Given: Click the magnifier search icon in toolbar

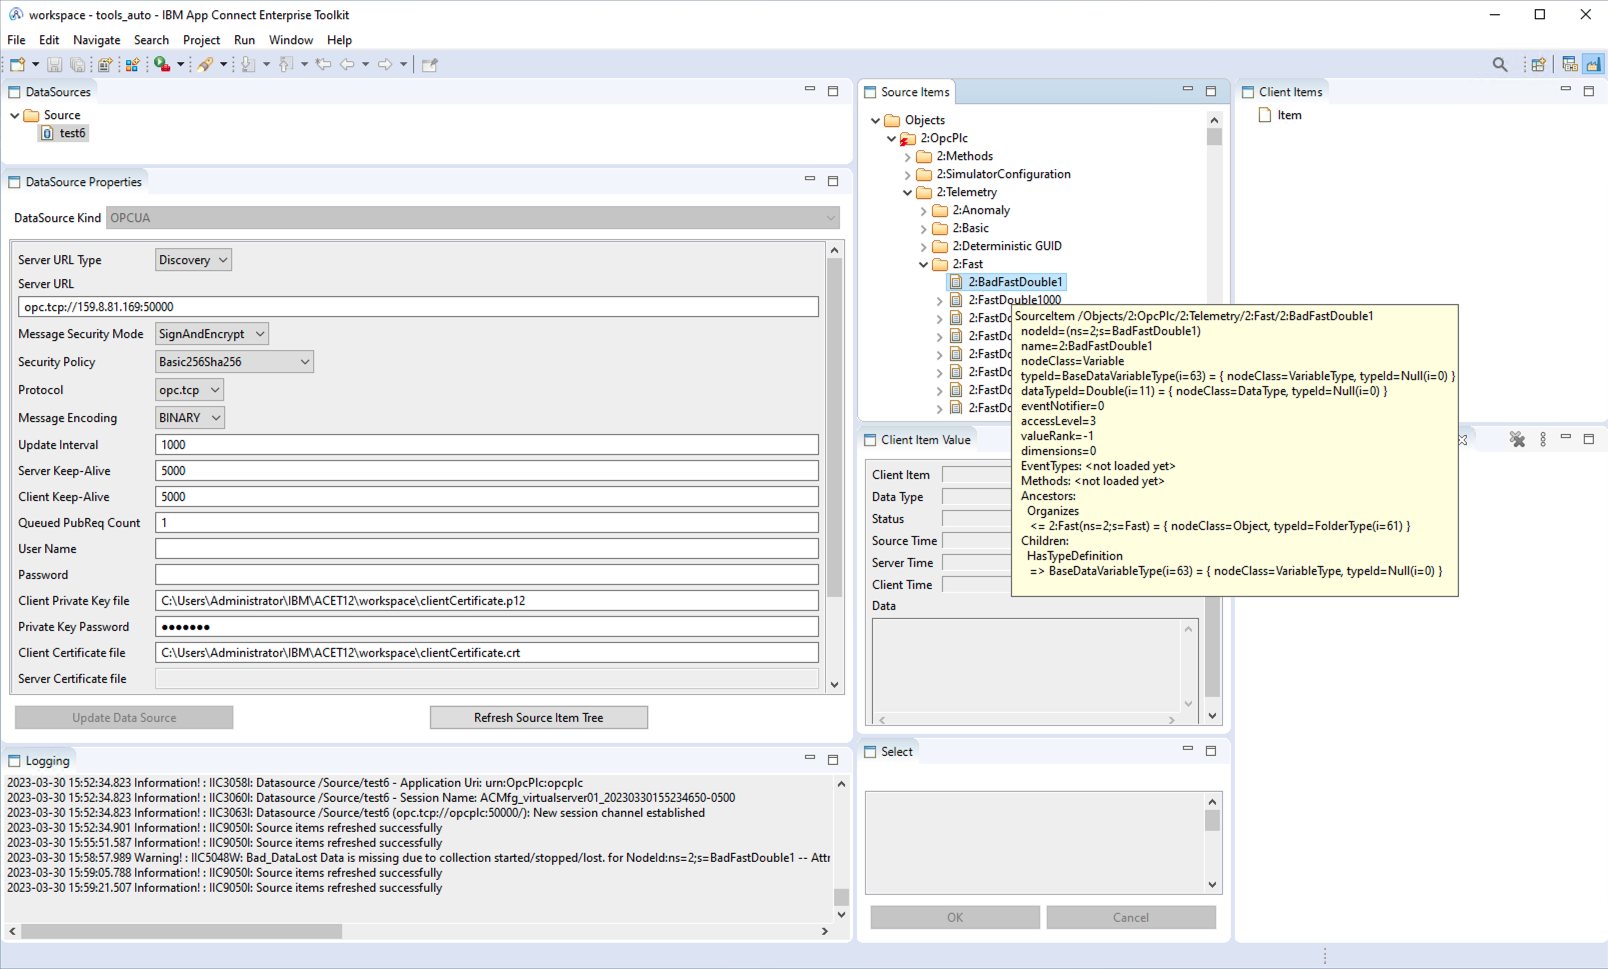Looking at the screenshot, I should (x=1500, y=64).
